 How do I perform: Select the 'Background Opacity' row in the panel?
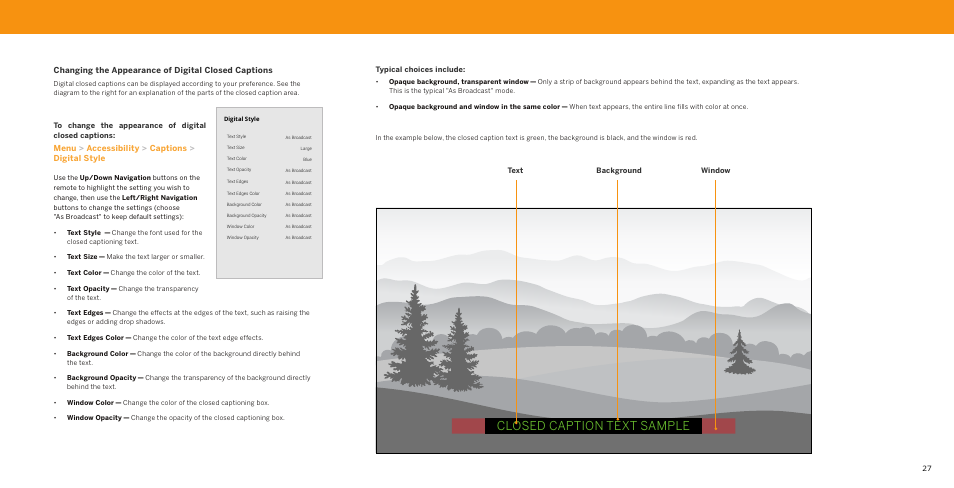(269, 215)
